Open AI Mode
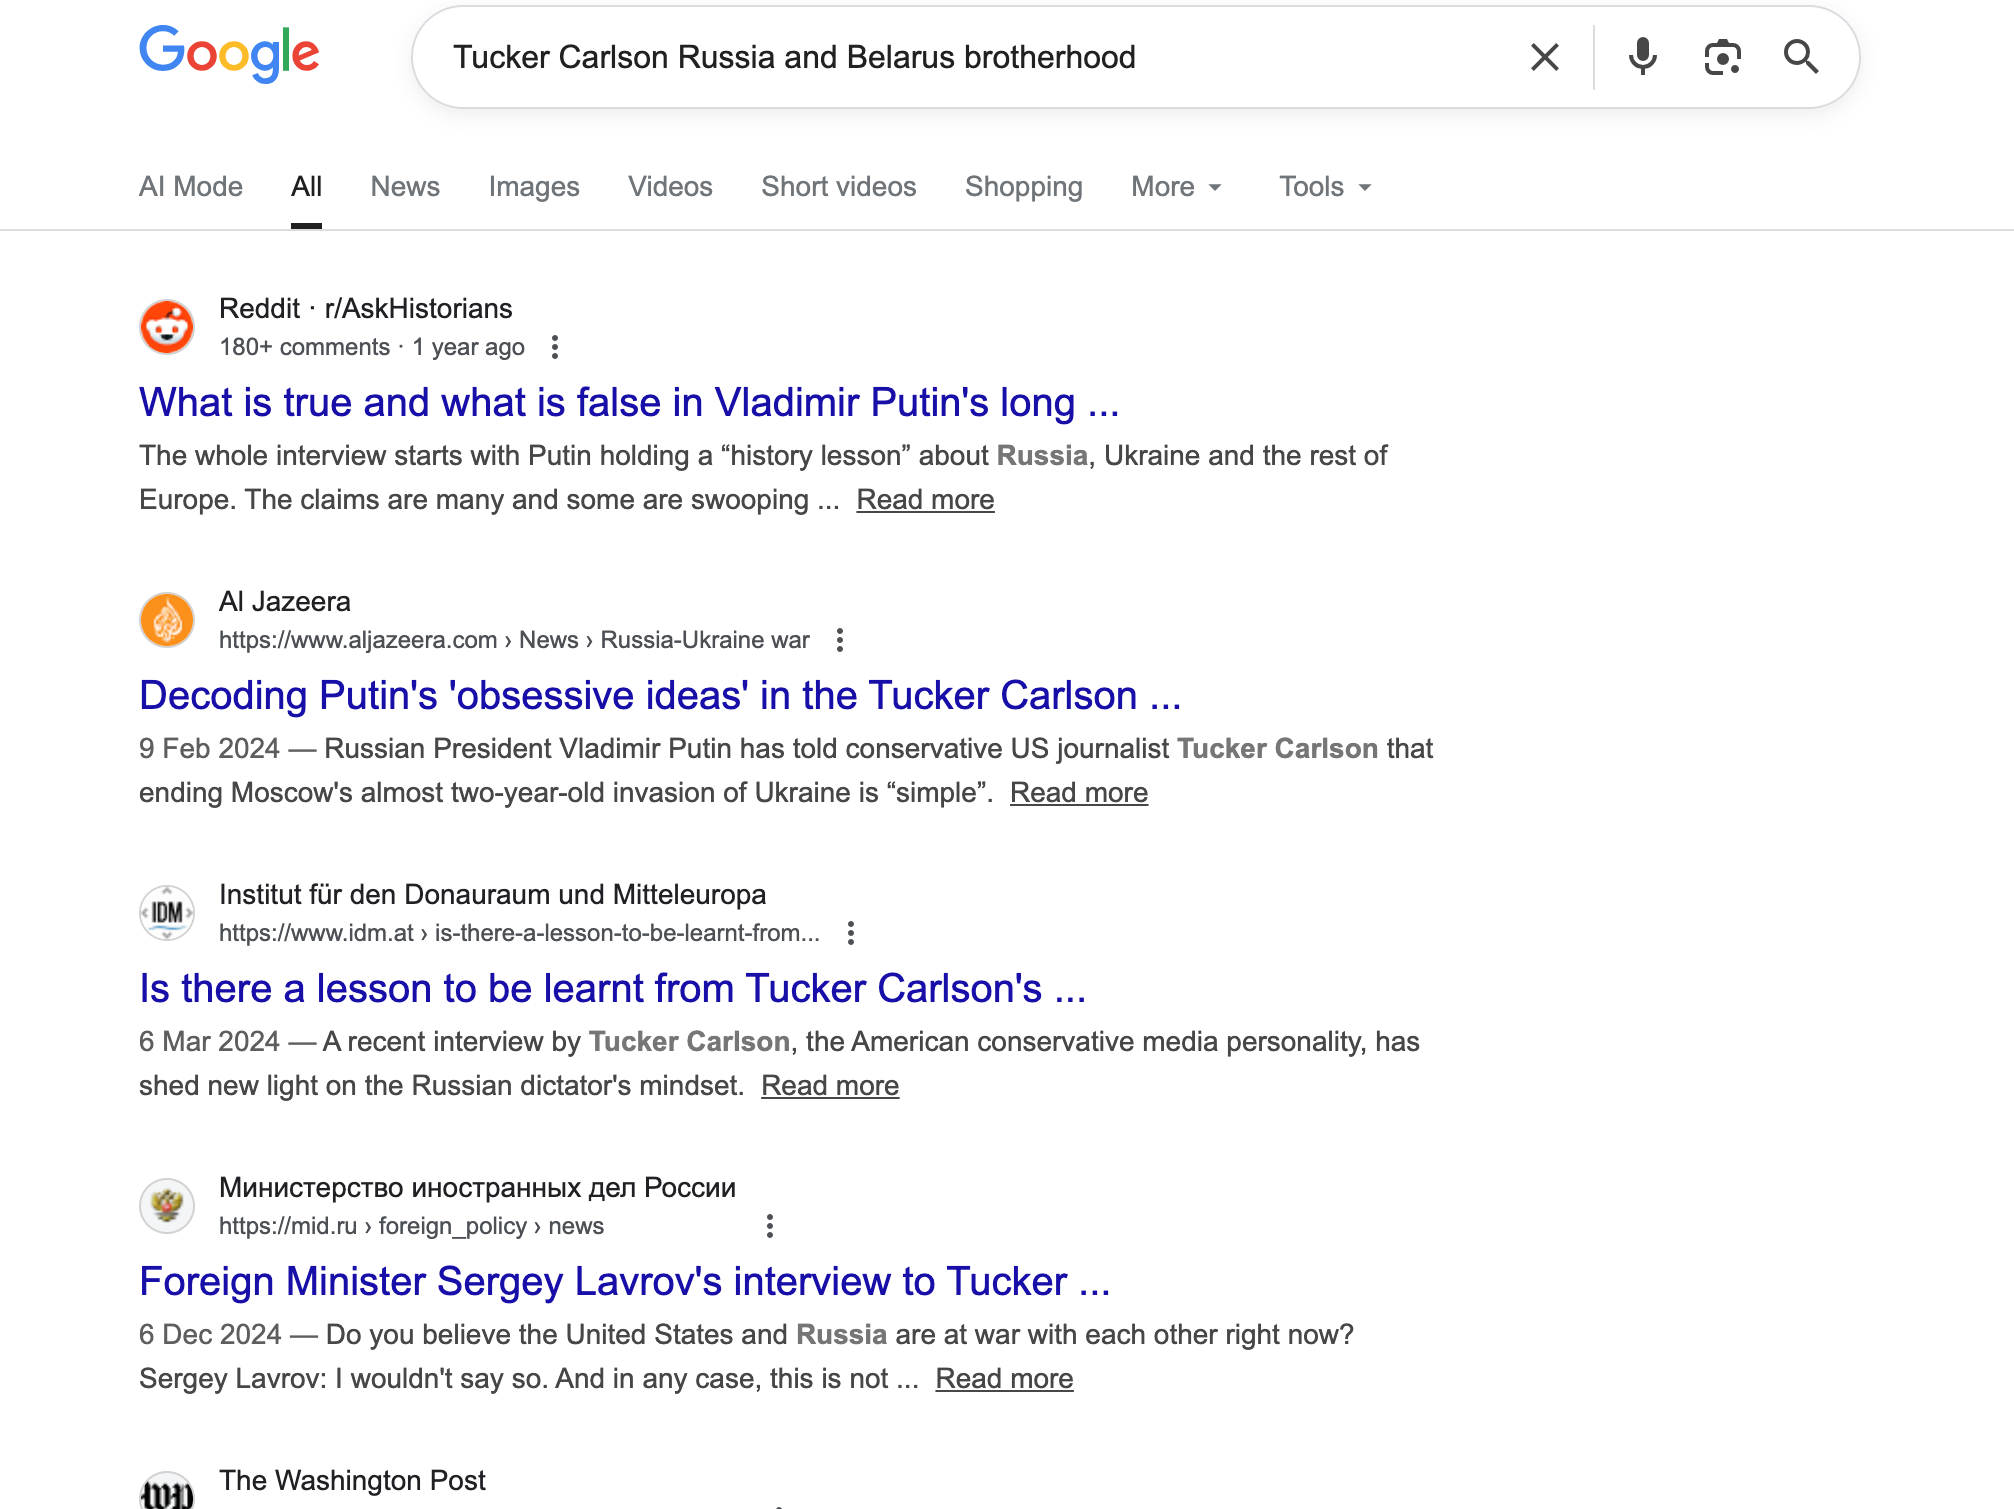This screenshot has width=2014, height=1509. click(190, 186)
